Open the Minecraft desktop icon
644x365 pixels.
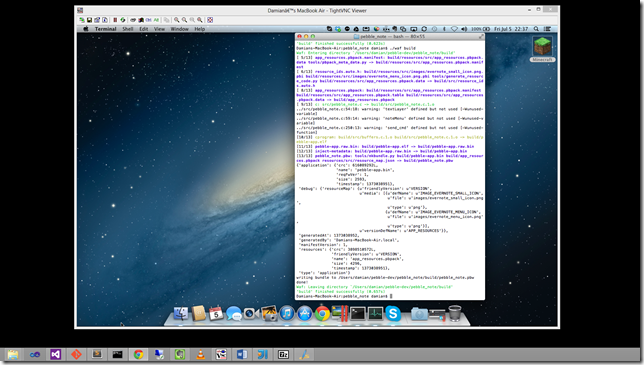543,48
